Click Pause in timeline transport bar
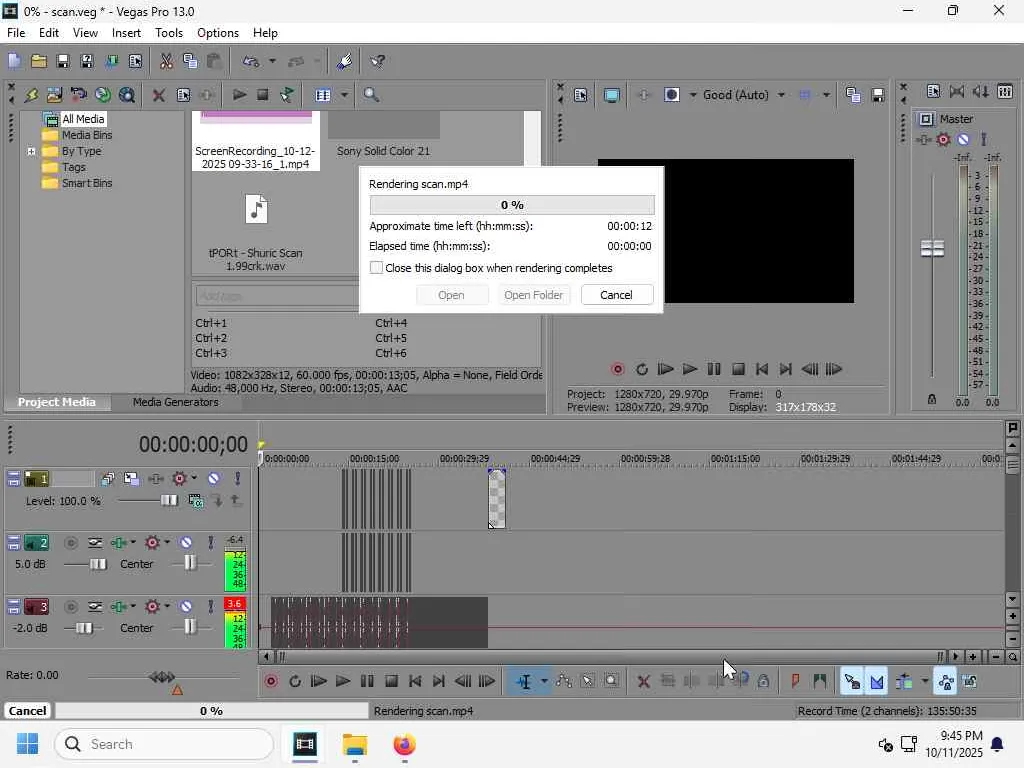The image size is (1024, 768). (x=367, y=681)
